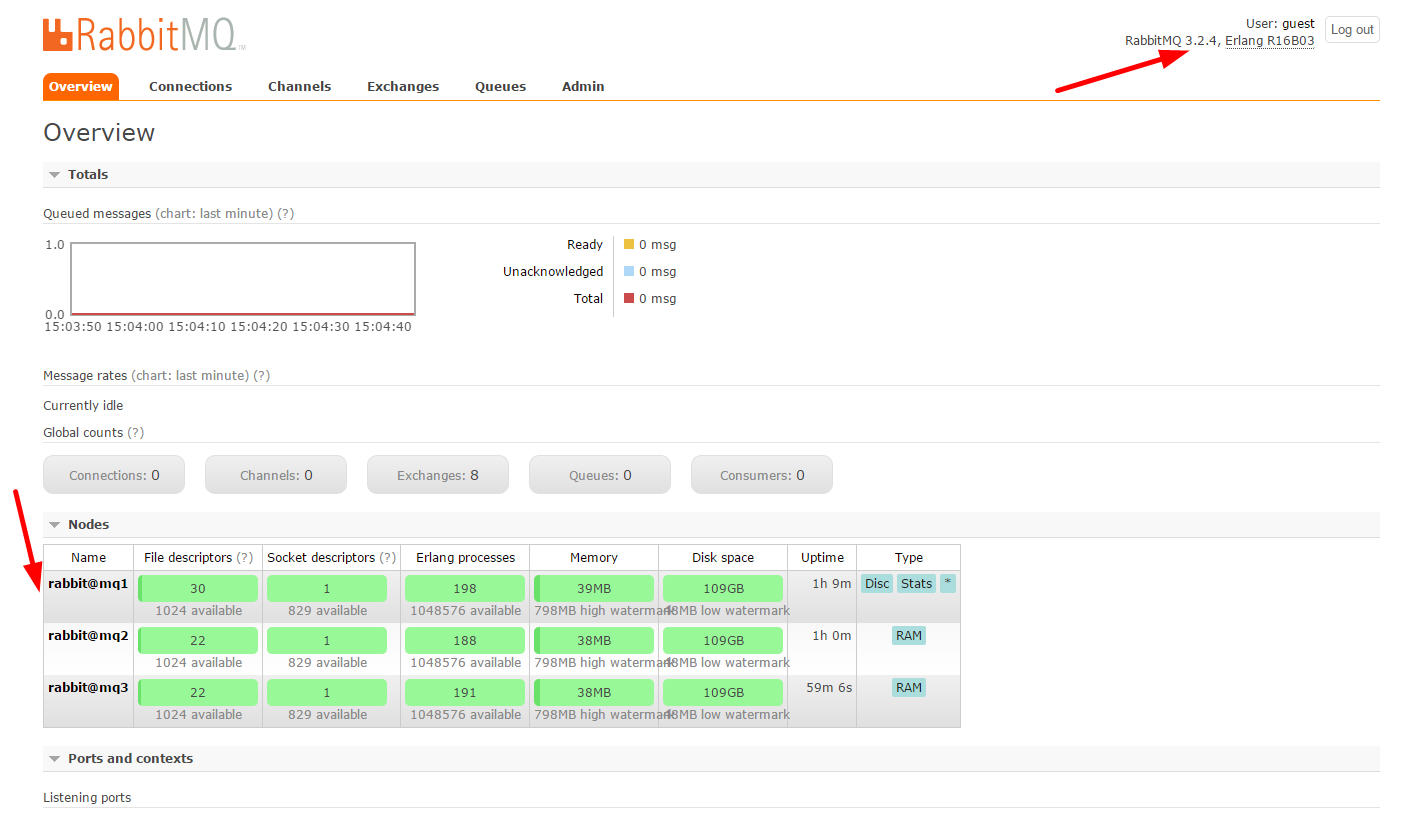Viewport: 1423px width, 815px height.
Task: Click the red Total legend swatch
Action: 629,298
